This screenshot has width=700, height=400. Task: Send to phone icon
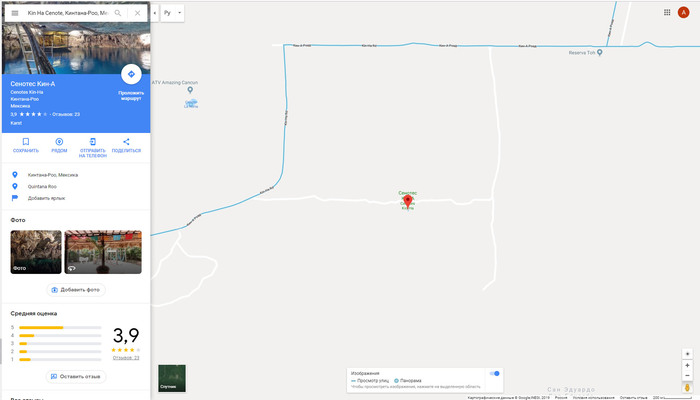point(93,147)
